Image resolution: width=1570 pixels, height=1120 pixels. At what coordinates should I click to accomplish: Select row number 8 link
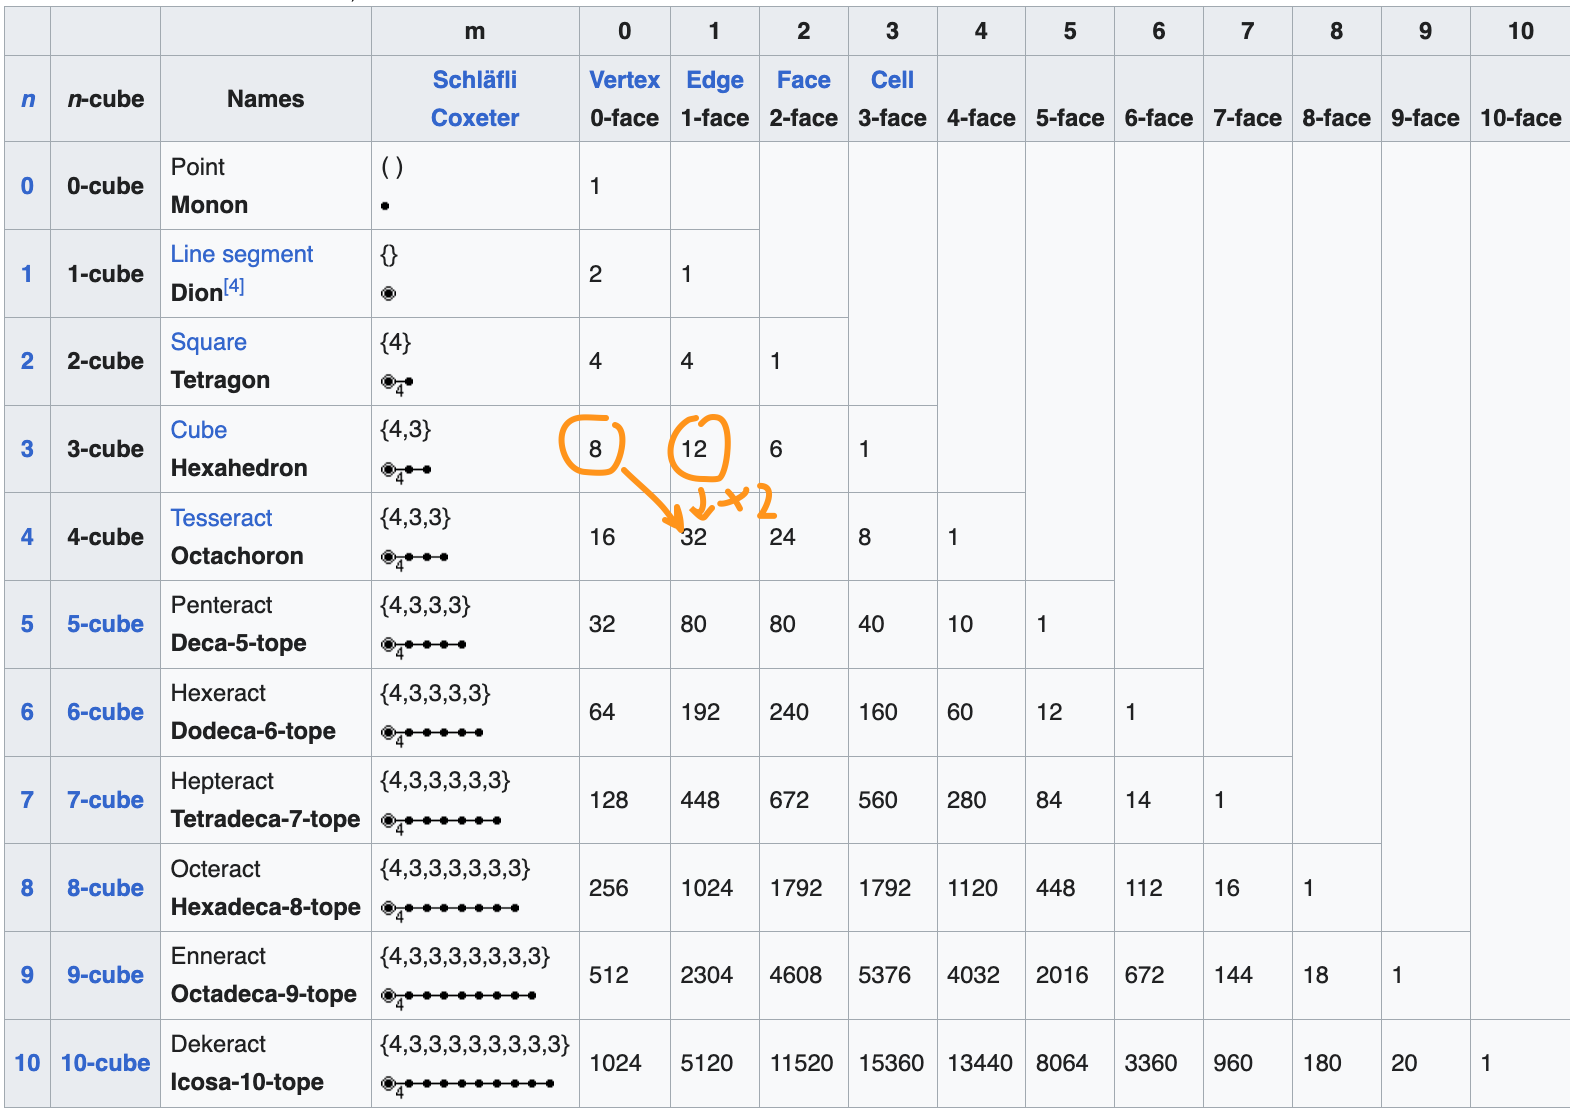pos(27,888)
